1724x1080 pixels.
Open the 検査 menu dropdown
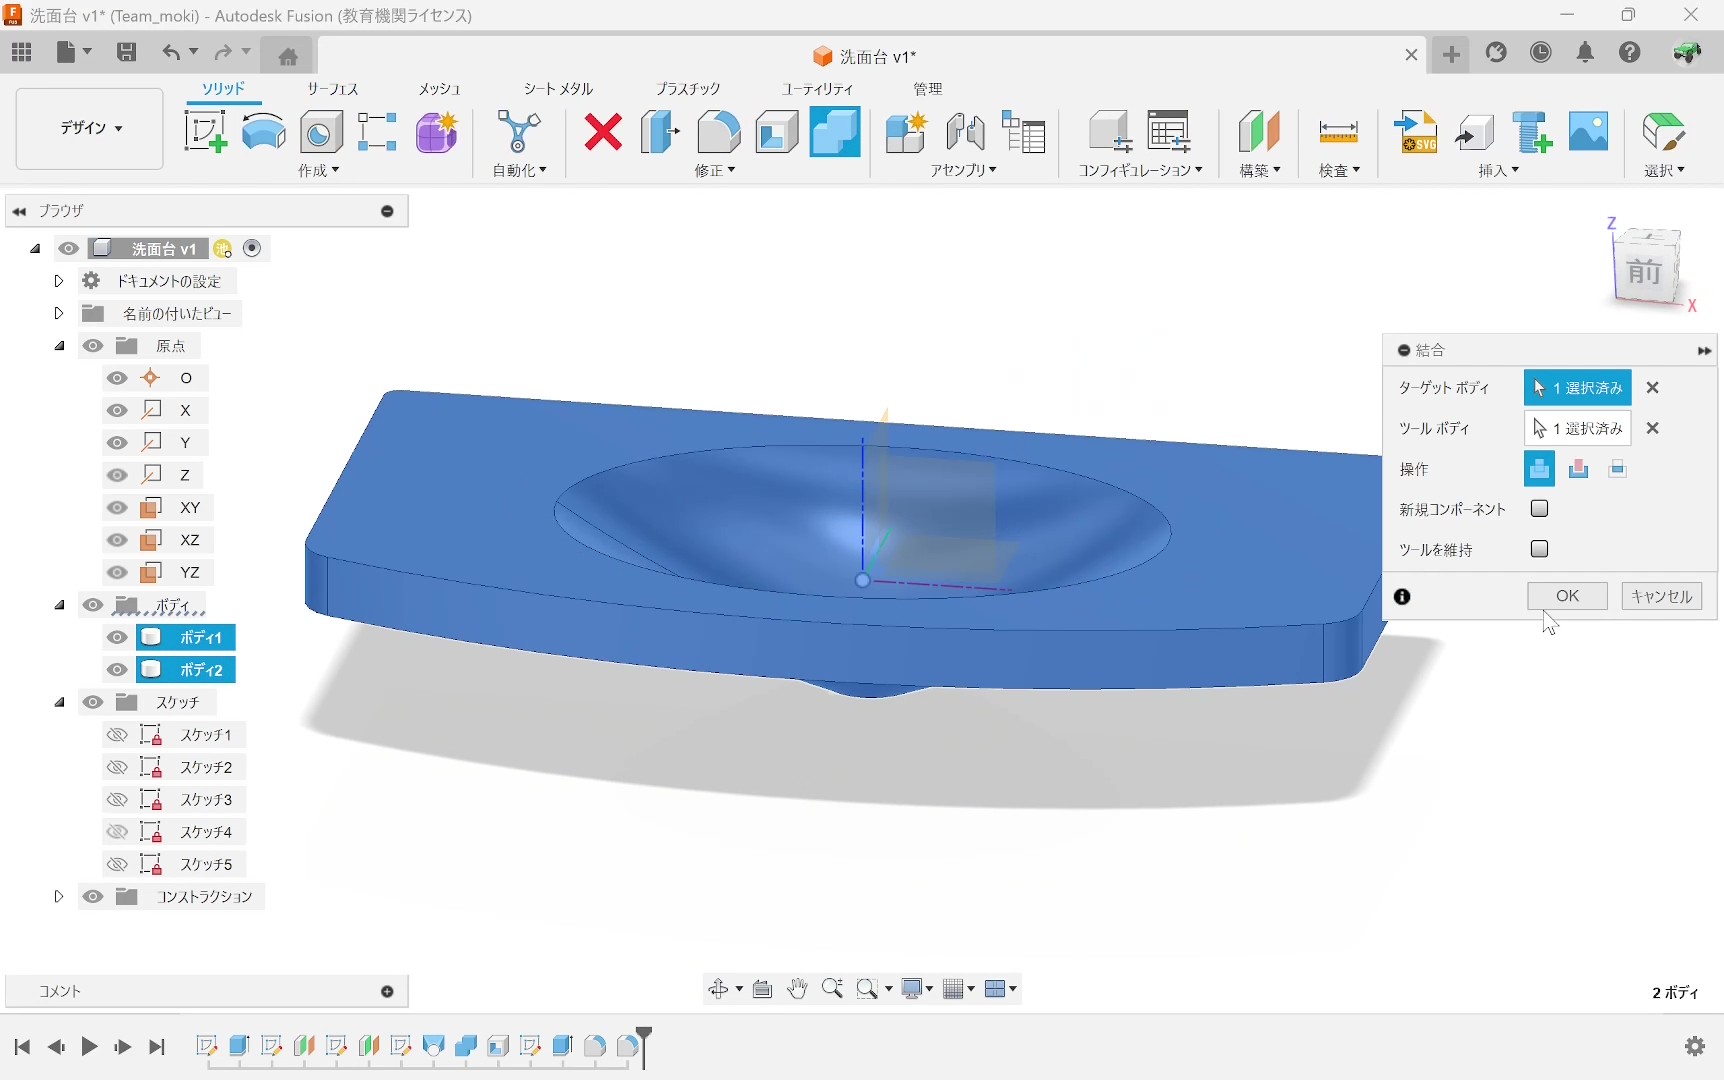pyautogui.click(x=1340, y=170)
